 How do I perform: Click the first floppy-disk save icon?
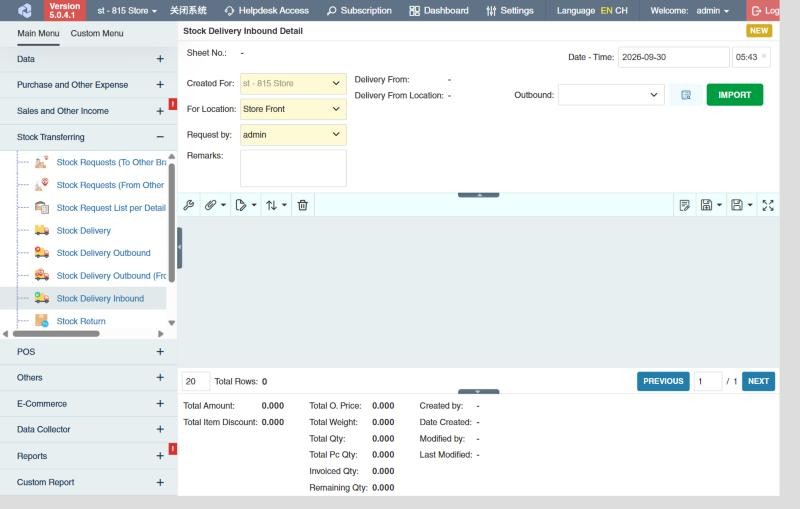coord(706,205)
